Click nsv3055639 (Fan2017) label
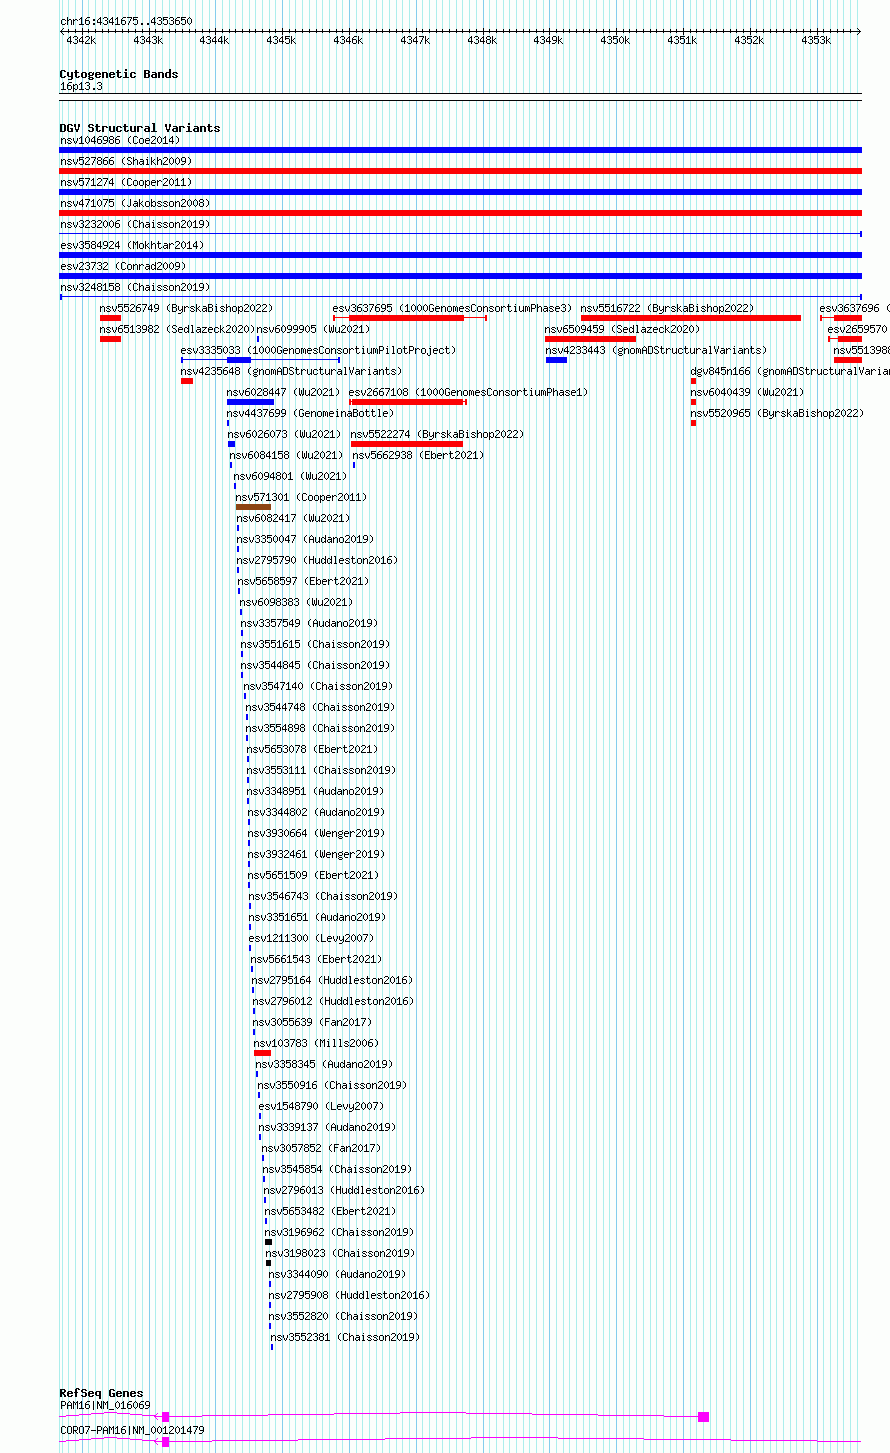 [312, 1022]
